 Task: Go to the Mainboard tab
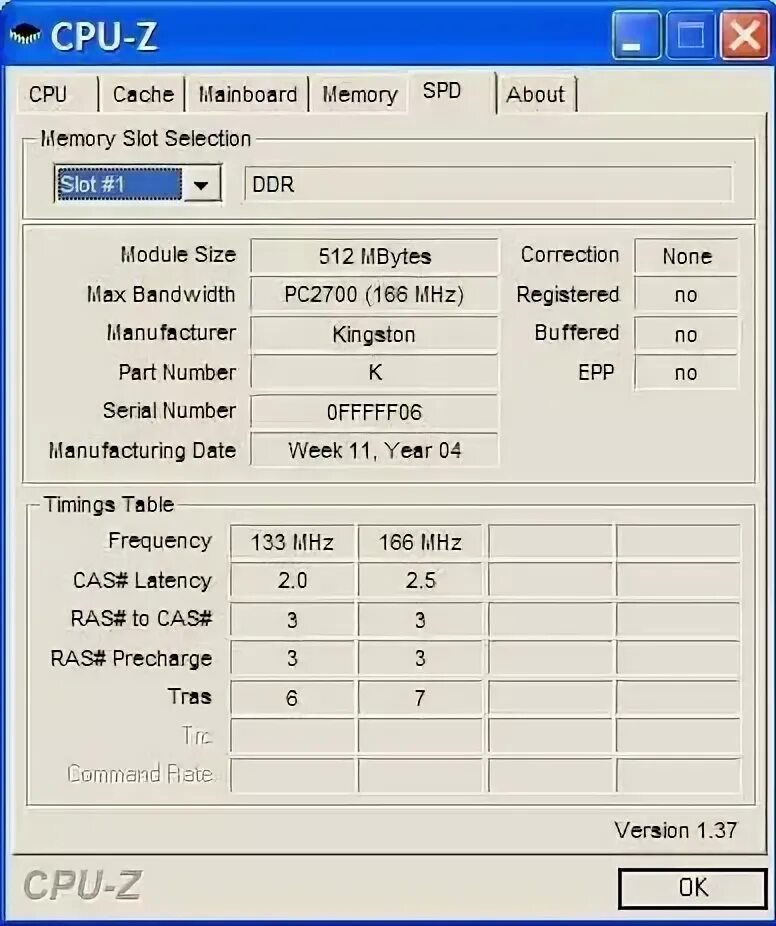coord(247,94)
